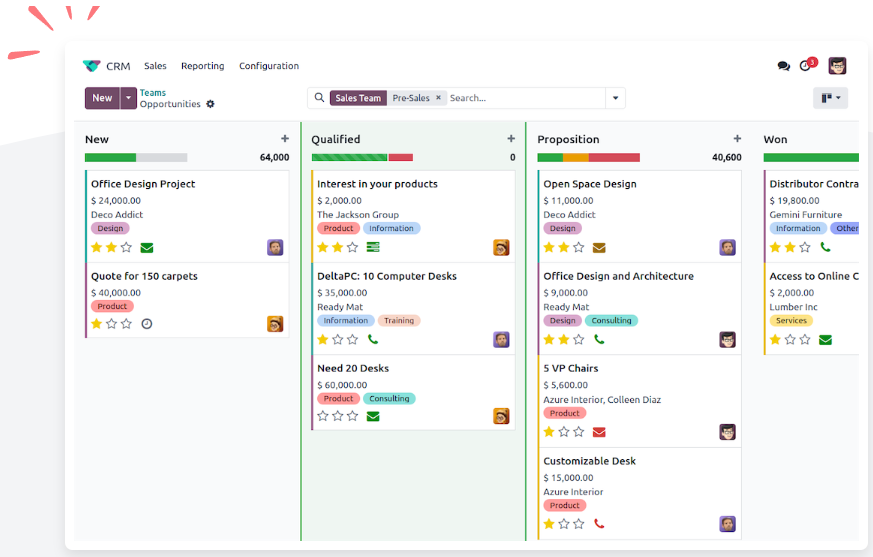The height and width of the screenshot is (557, 873).
Task: Go to the Teams breadcrumb link
Action: point(153,92)
